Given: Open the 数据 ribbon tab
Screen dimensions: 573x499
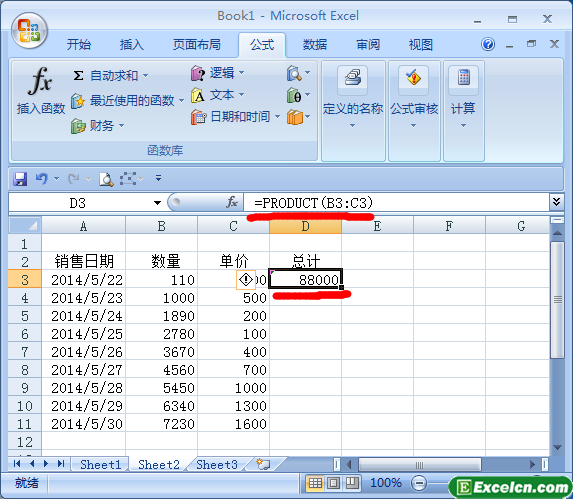Looking at the screenshot, I should (315, 45).
